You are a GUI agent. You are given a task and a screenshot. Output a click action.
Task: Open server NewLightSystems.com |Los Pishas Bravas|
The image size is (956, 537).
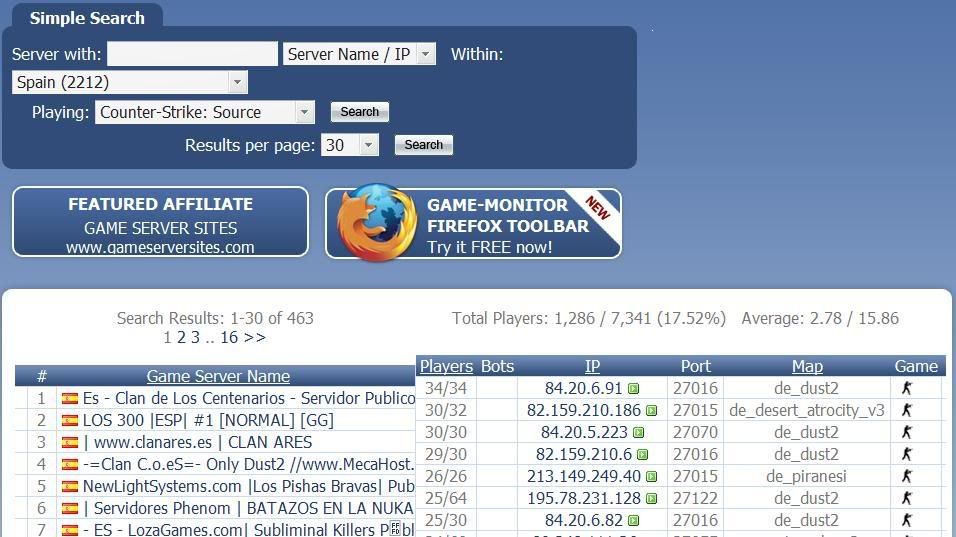pyautogui.click(x=249, y=486)
